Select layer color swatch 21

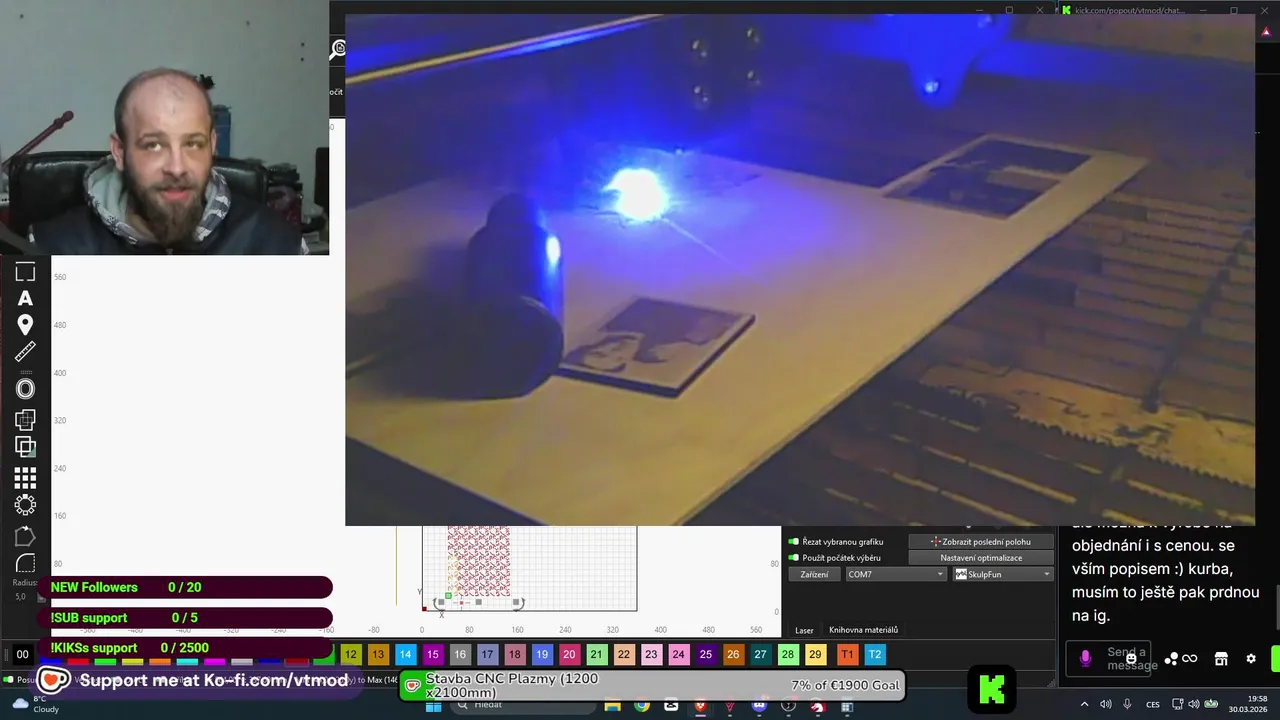click(596, 655)
